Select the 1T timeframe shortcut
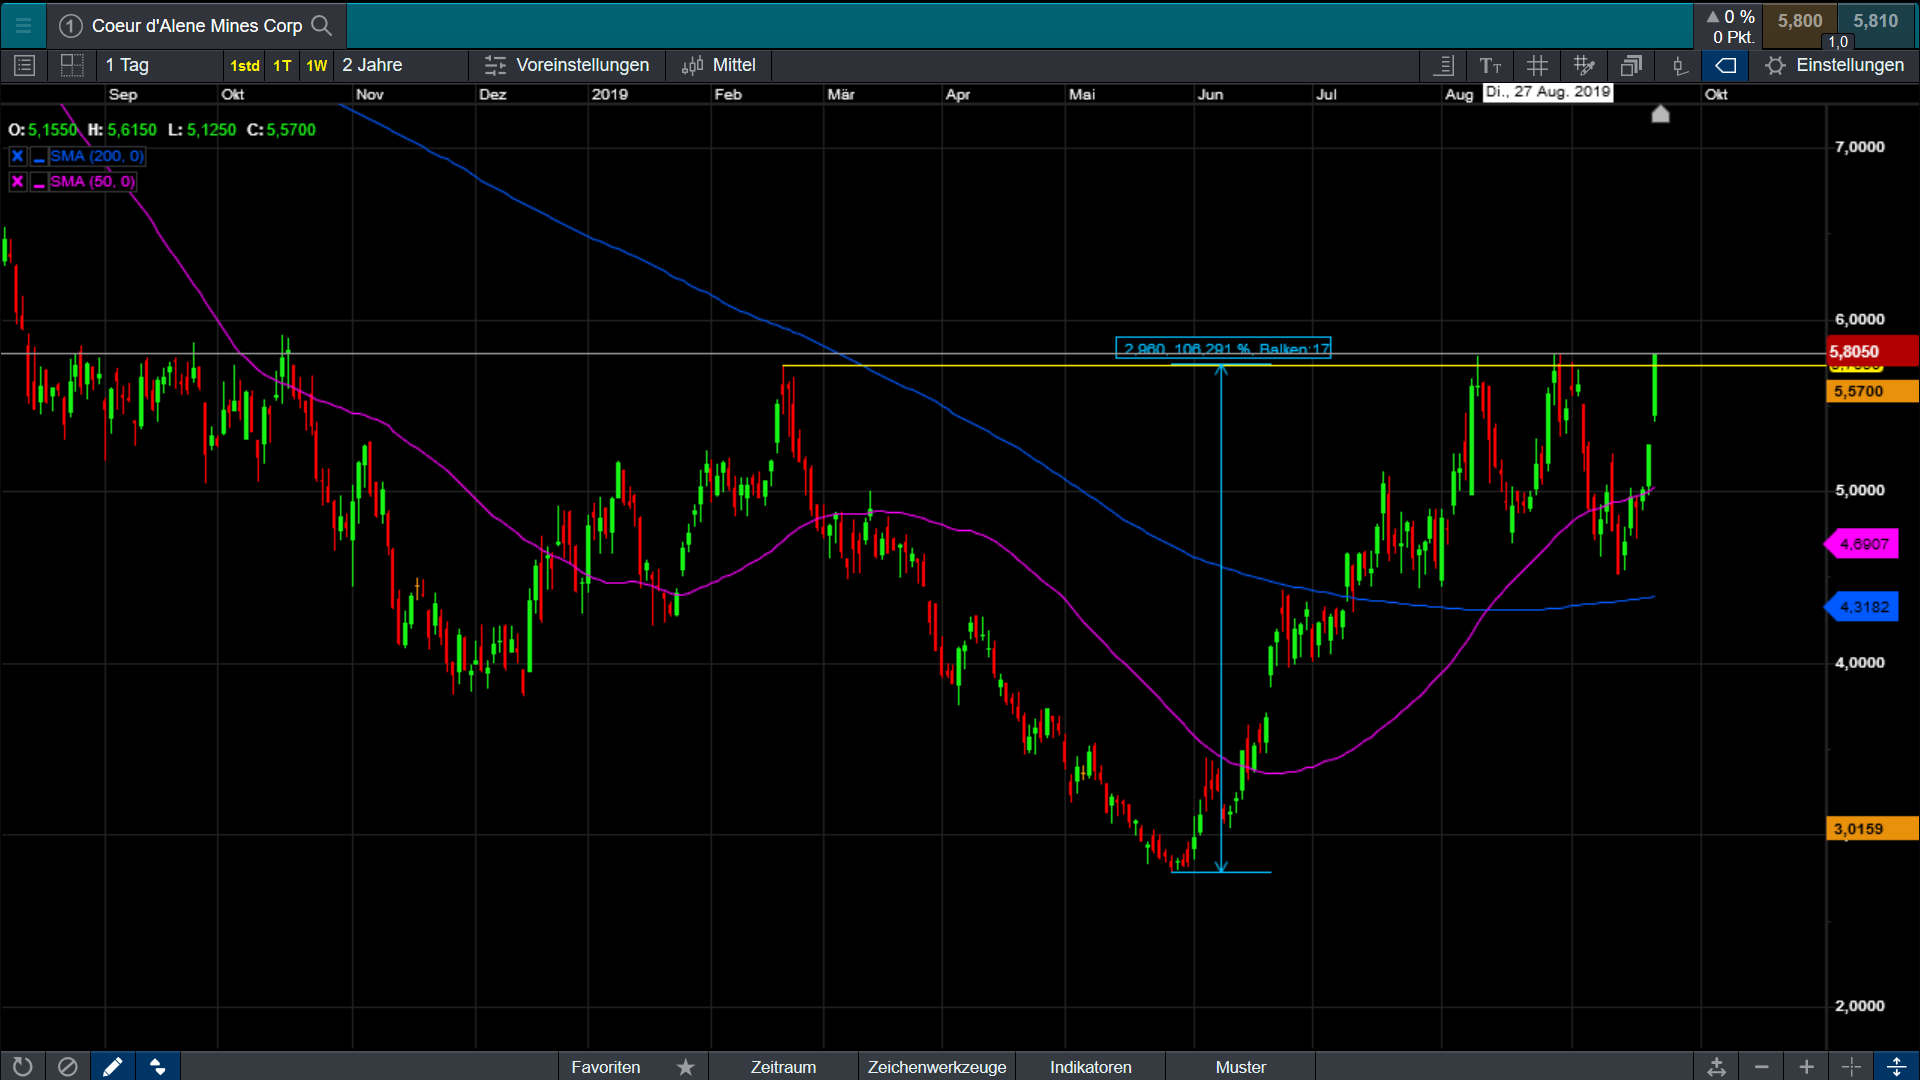This screenshot has width=1920, height=1080. (x=282, y=66)
